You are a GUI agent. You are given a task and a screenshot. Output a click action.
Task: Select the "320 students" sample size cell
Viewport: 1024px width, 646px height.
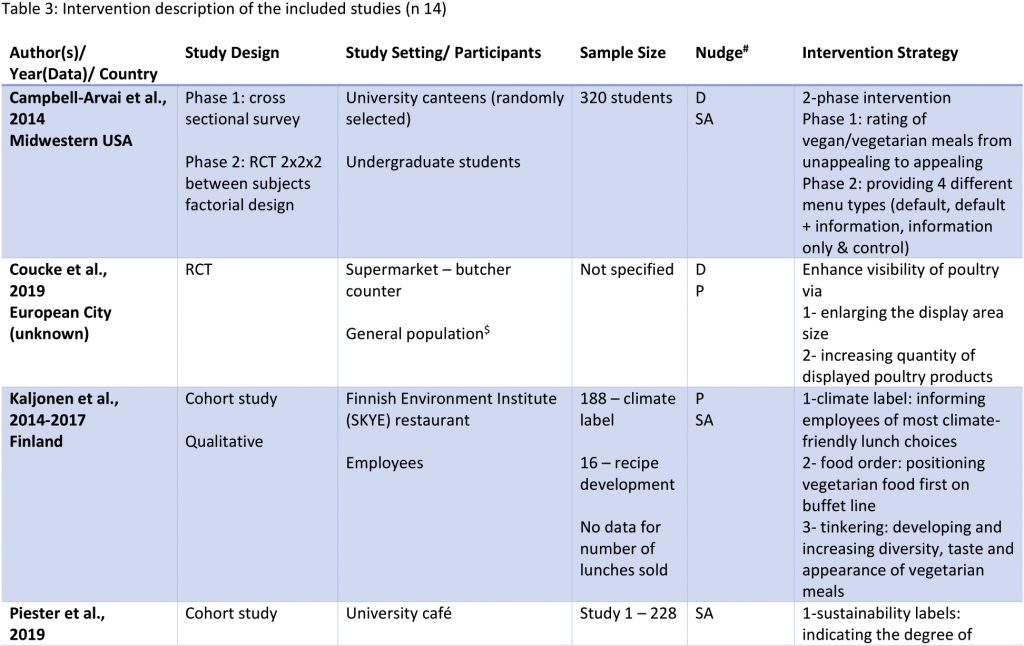point(626,98)
